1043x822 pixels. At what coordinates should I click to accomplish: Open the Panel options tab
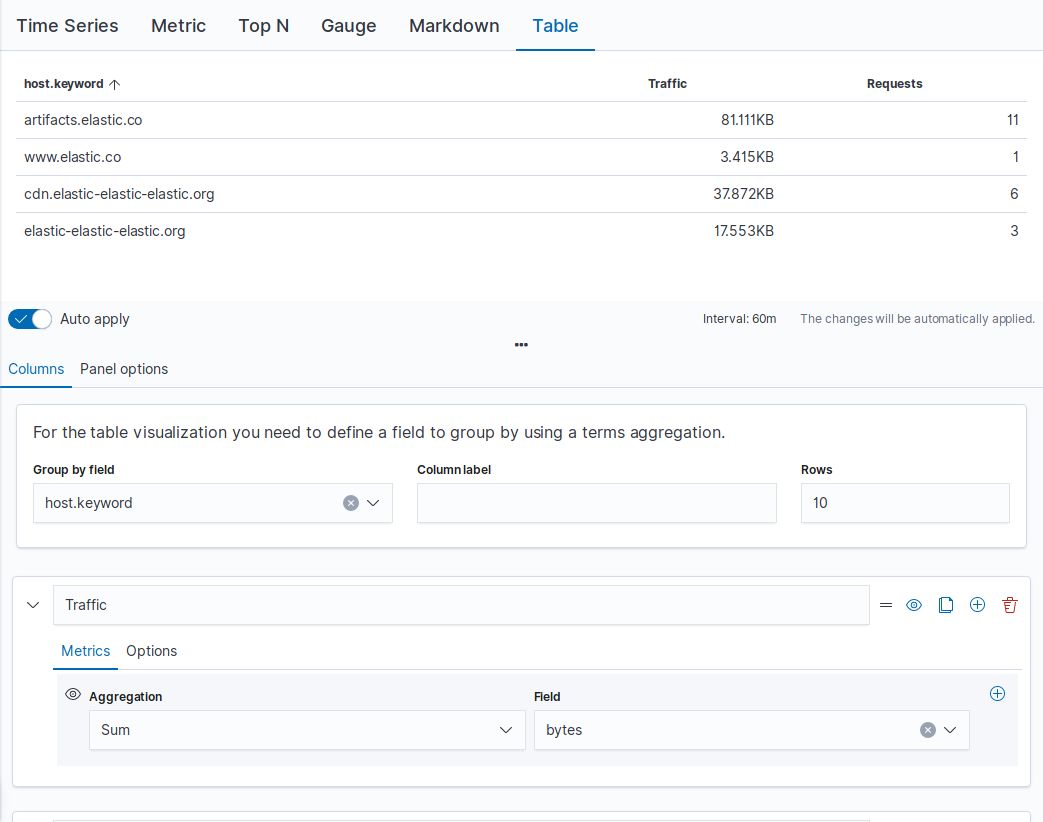[123, 369]
